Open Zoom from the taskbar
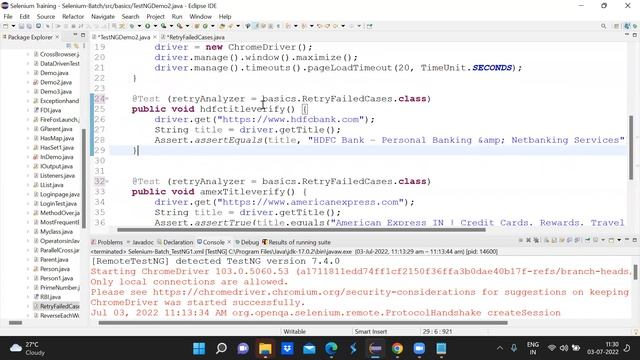Image resolution: width=640 pixels, height=360 pixels. pyautogui.click(x=419, y=349)
